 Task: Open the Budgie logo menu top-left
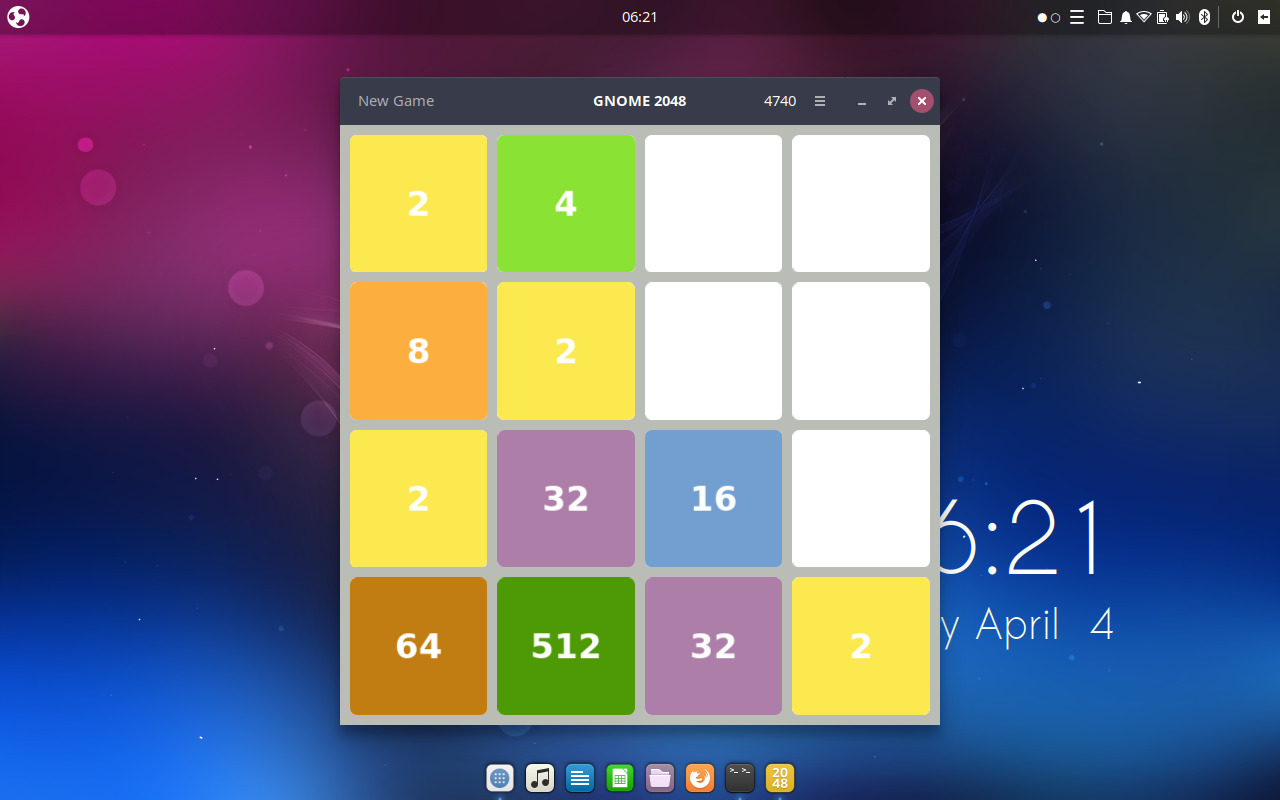18,17
